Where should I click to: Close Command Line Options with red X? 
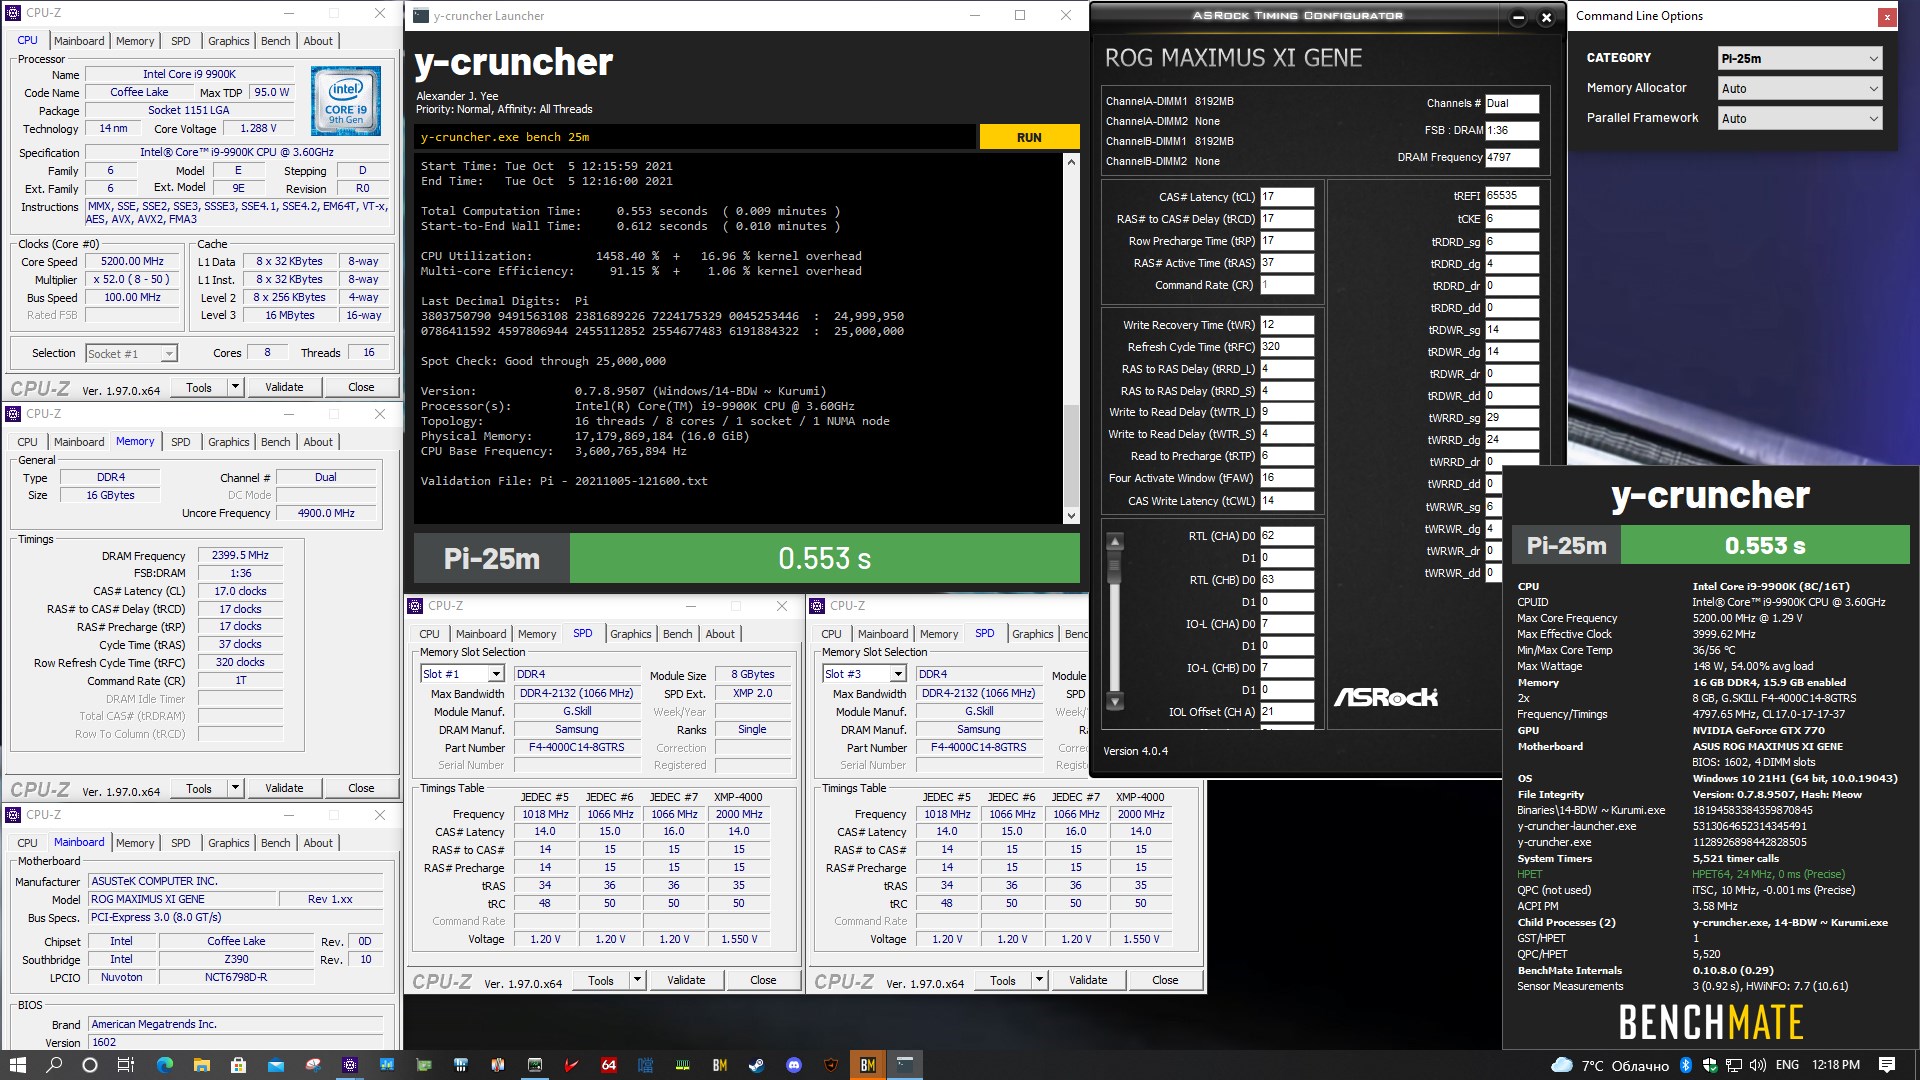[1886, 17]
